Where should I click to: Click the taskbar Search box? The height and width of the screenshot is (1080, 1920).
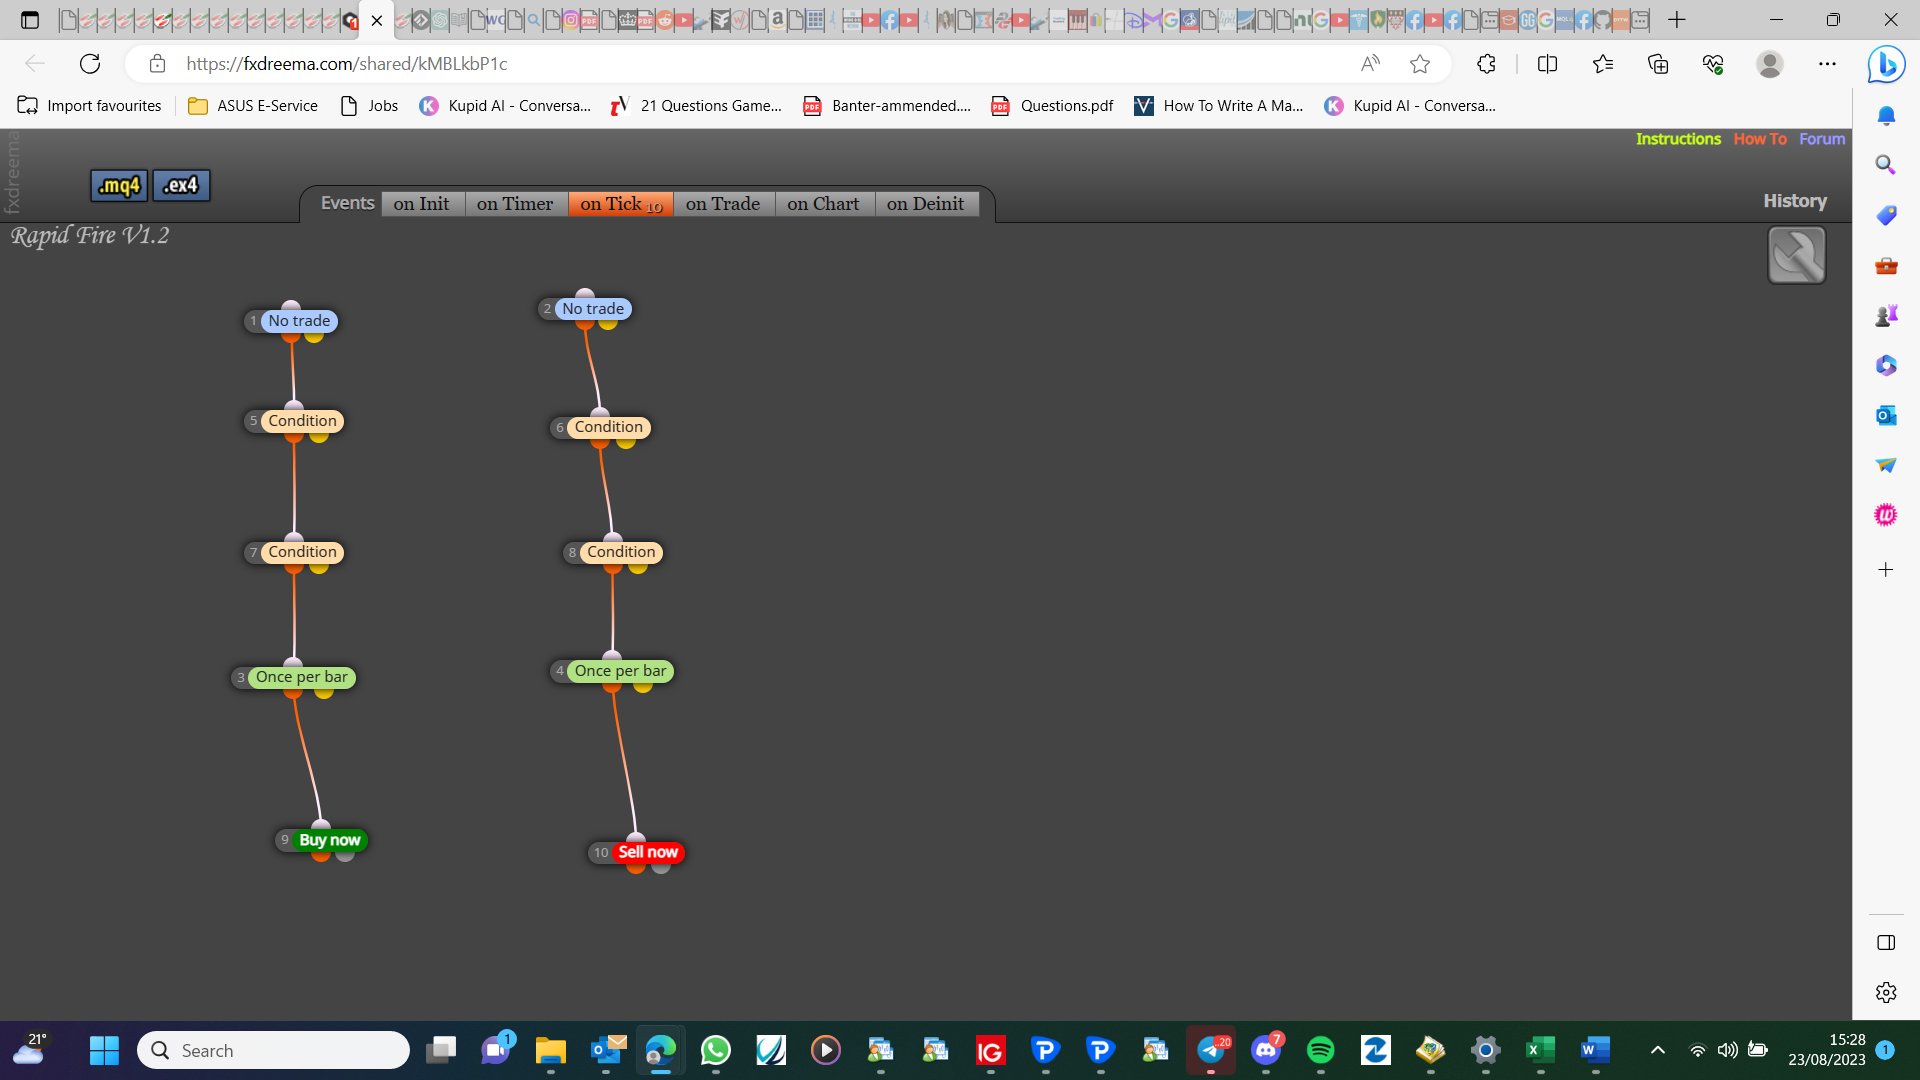coord(273,1050)
